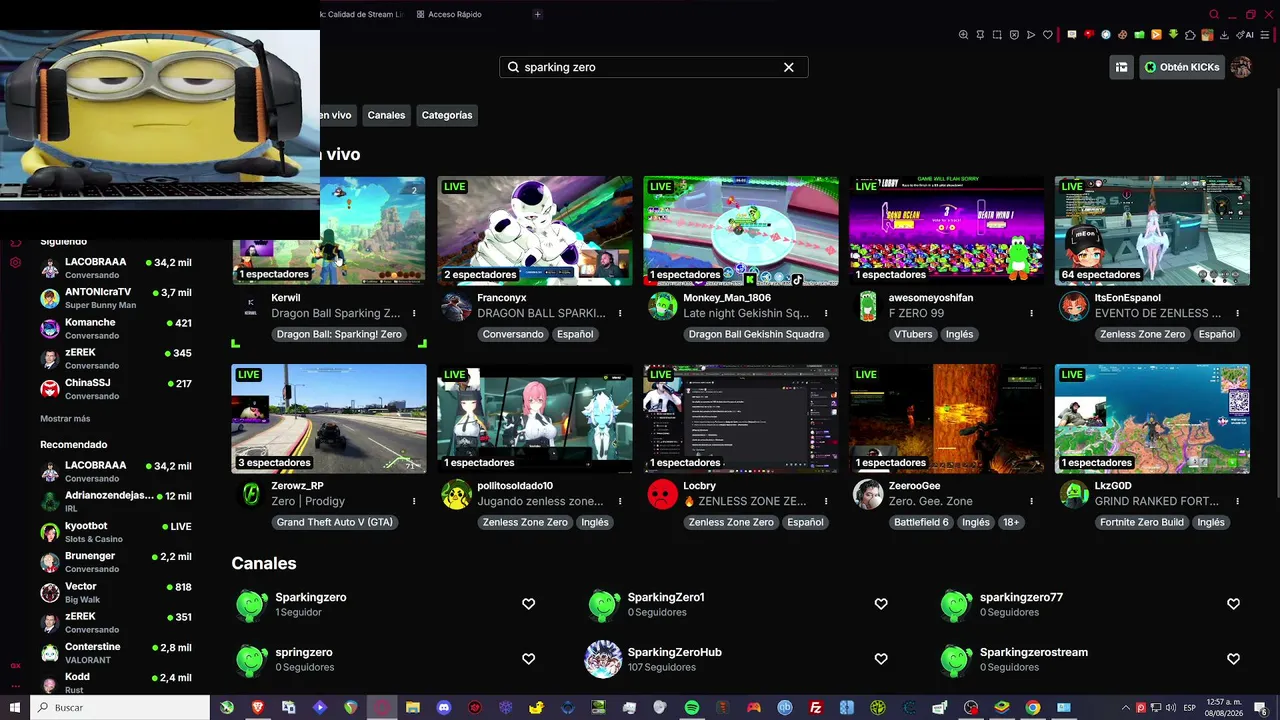
Task: Follow the sparkingzero77 channel with heart
Action: coord(1233,604)
